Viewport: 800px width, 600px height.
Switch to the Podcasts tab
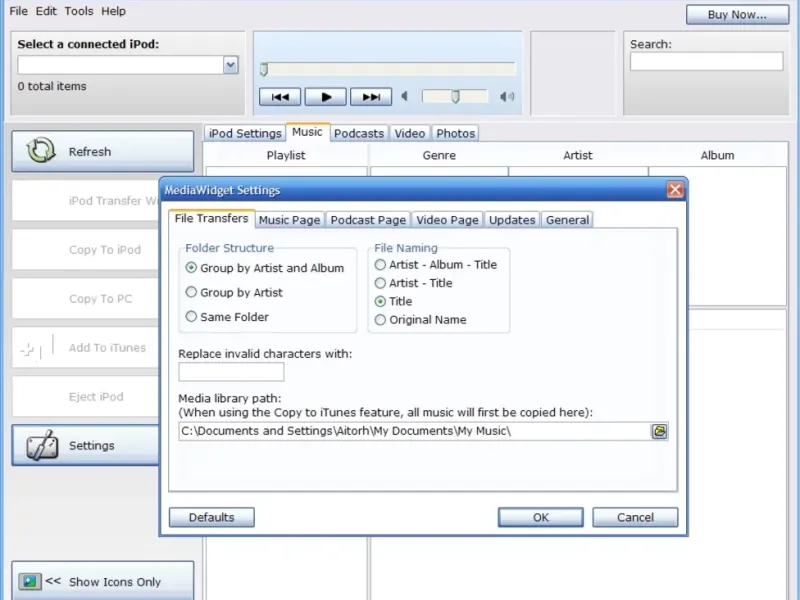359,133
